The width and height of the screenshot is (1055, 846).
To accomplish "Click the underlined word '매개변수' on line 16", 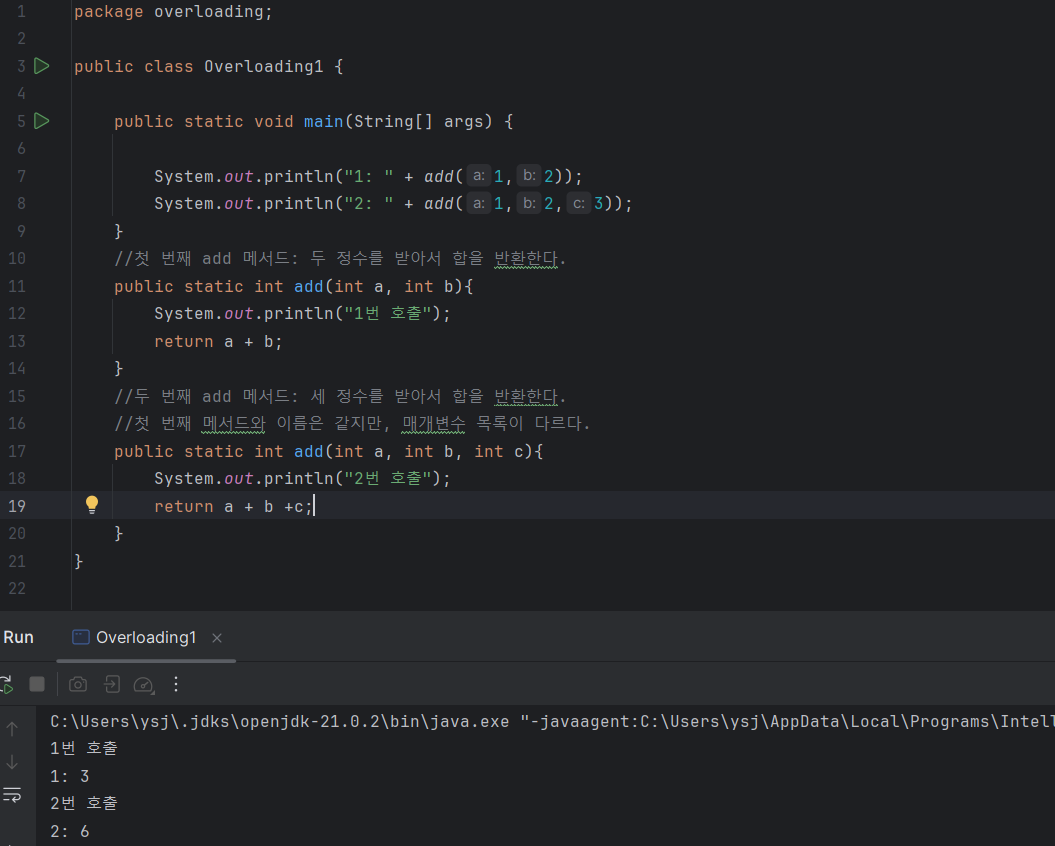I will pyautogui.click(x=433, y=423).
